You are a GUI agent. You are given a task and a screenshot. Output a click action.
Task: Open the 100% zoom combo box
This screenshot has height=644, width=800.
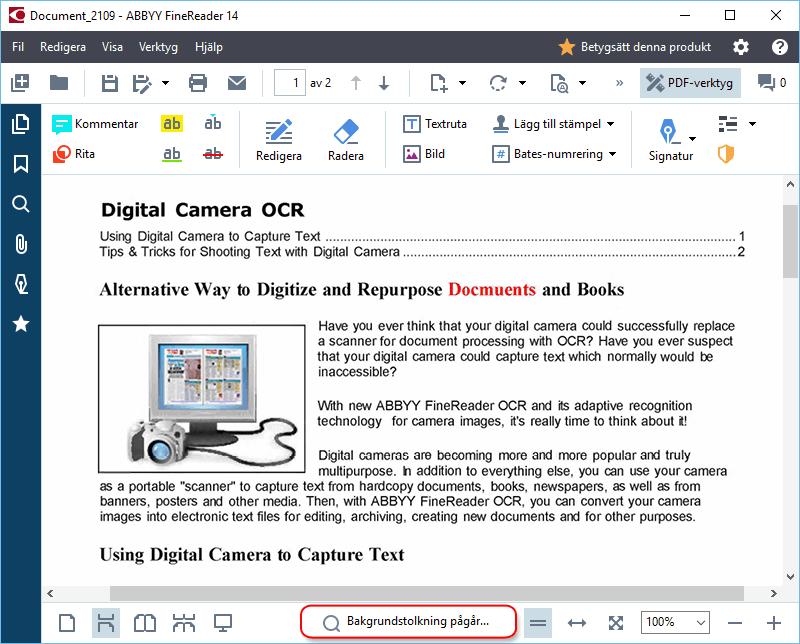point(675,622)
